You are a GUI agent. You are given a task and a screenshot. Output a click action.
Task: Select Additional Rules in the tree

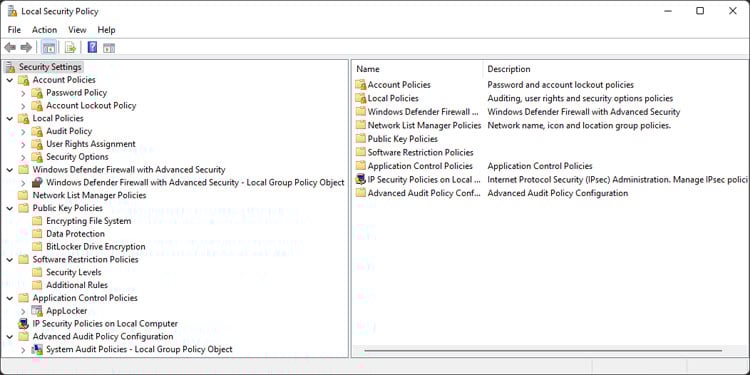[77, 285]
